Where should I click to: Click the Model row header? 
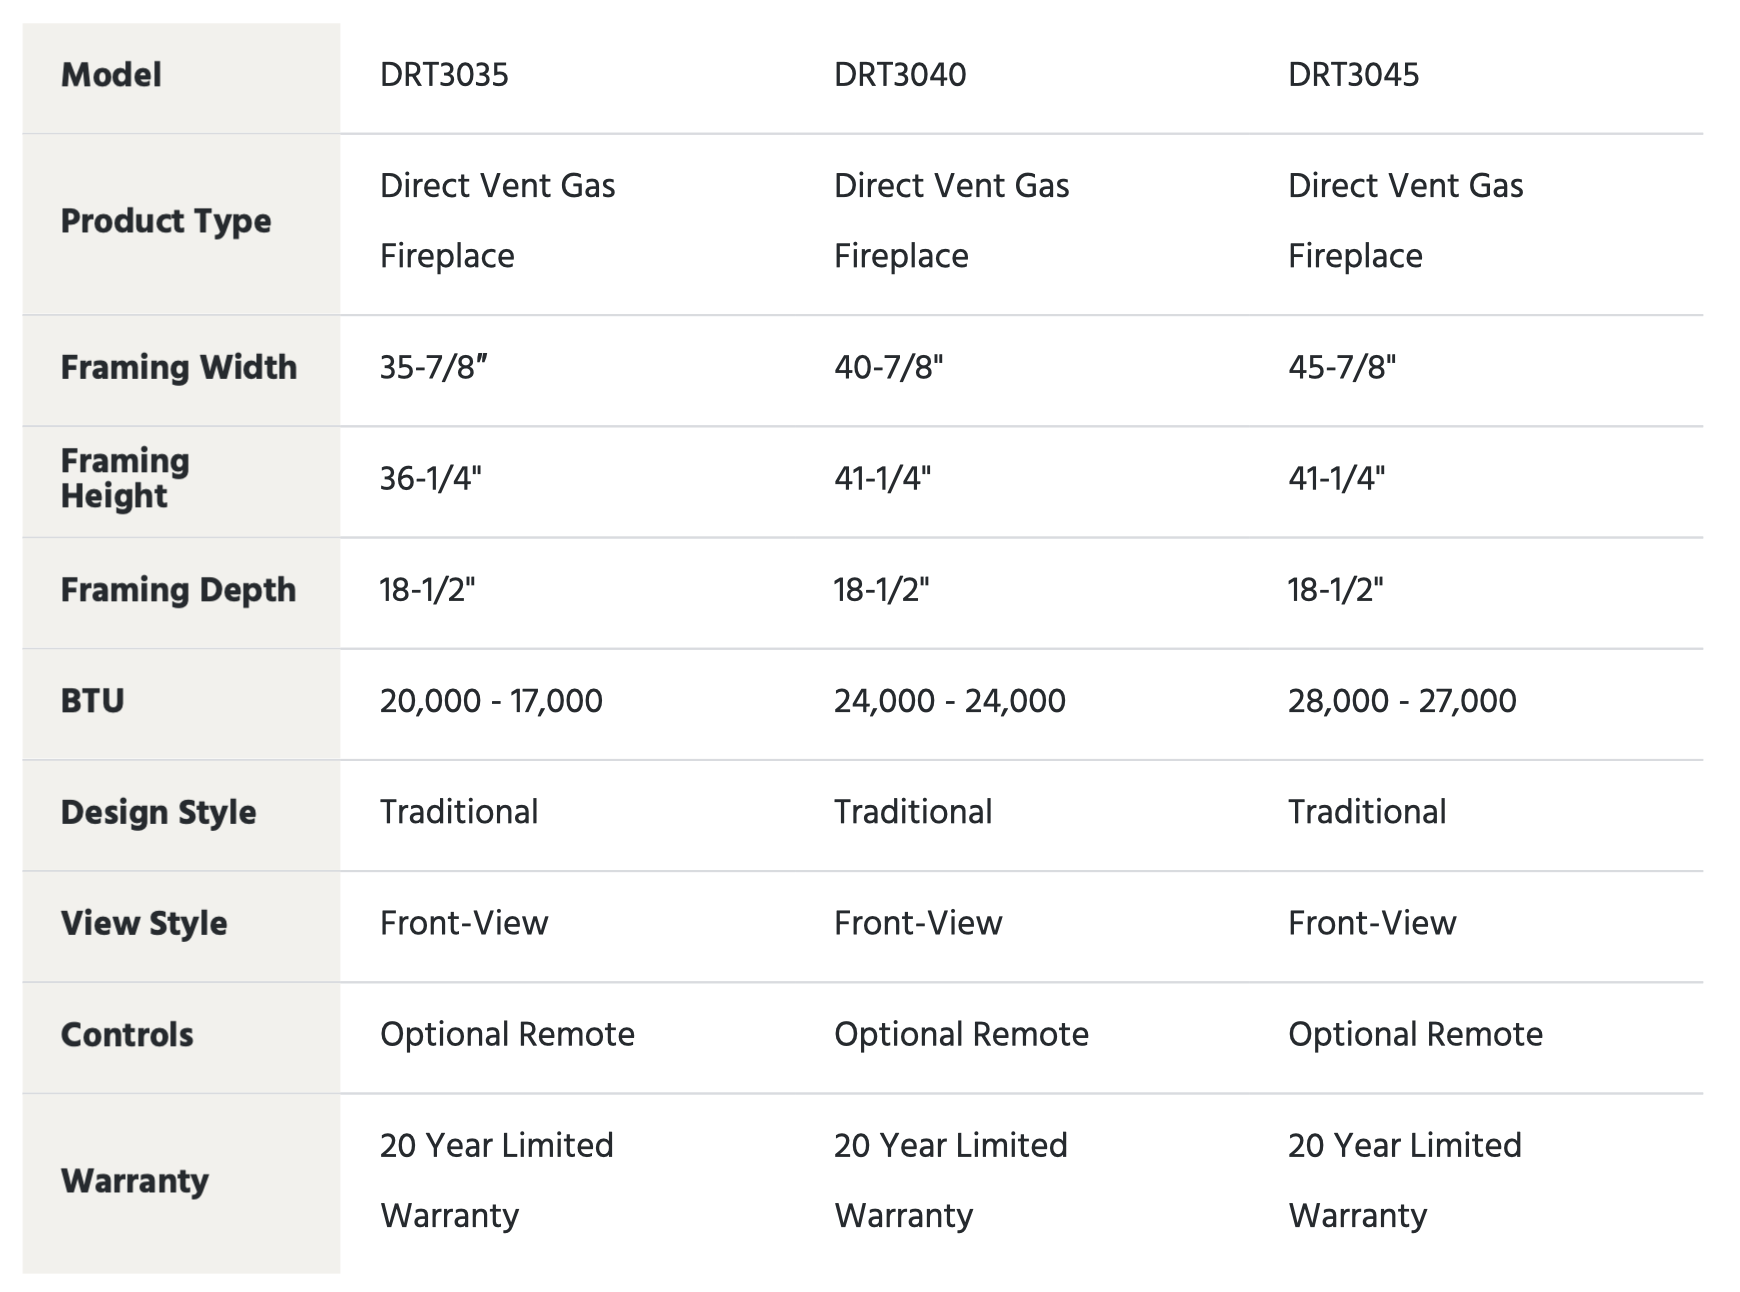[x=111, y=75]
